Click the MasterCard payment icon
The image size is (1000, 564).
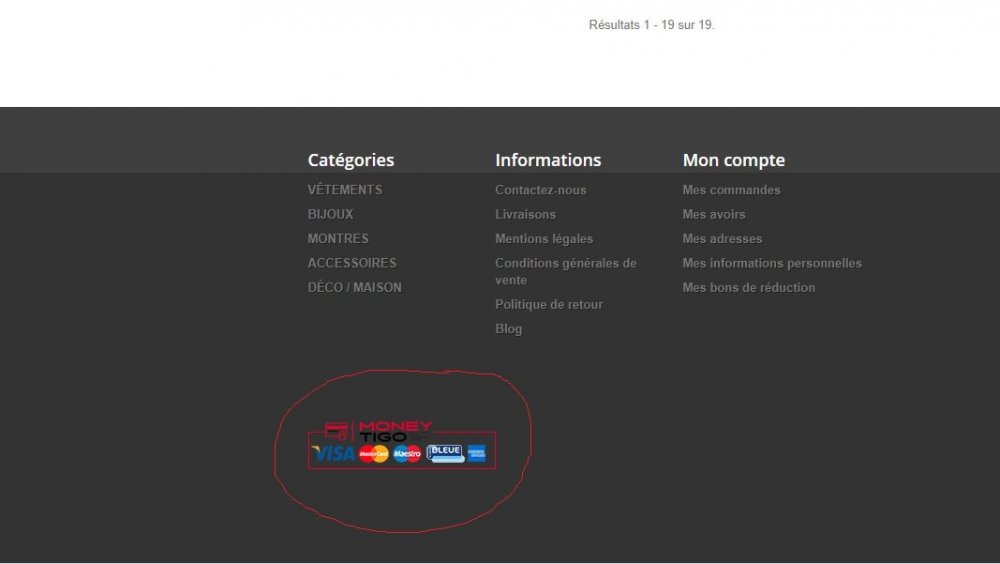click(374, 454)
